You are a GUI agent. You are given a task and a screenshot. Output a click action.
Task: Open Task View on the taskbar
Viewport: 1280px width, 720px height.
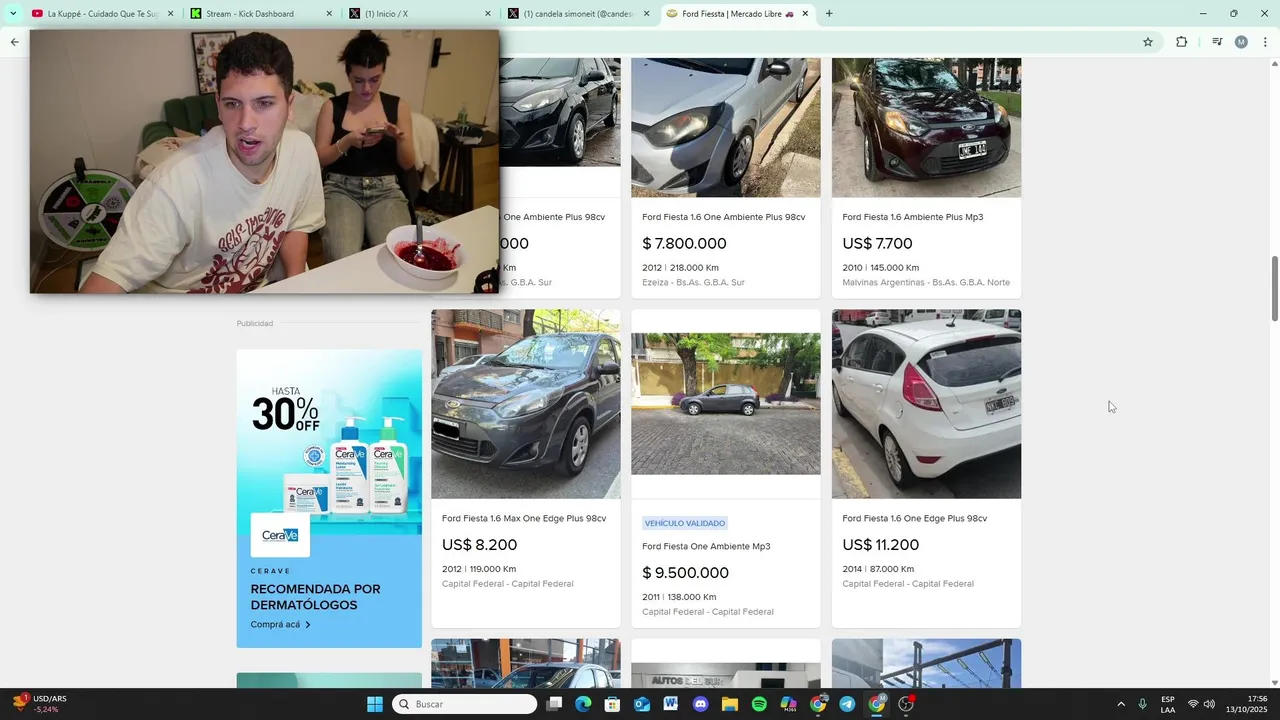554,704
